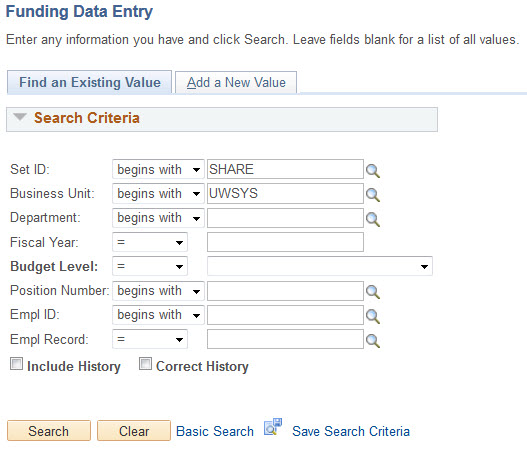
Task: Open Empl Record operator dropdown
Action: (150, 339)
